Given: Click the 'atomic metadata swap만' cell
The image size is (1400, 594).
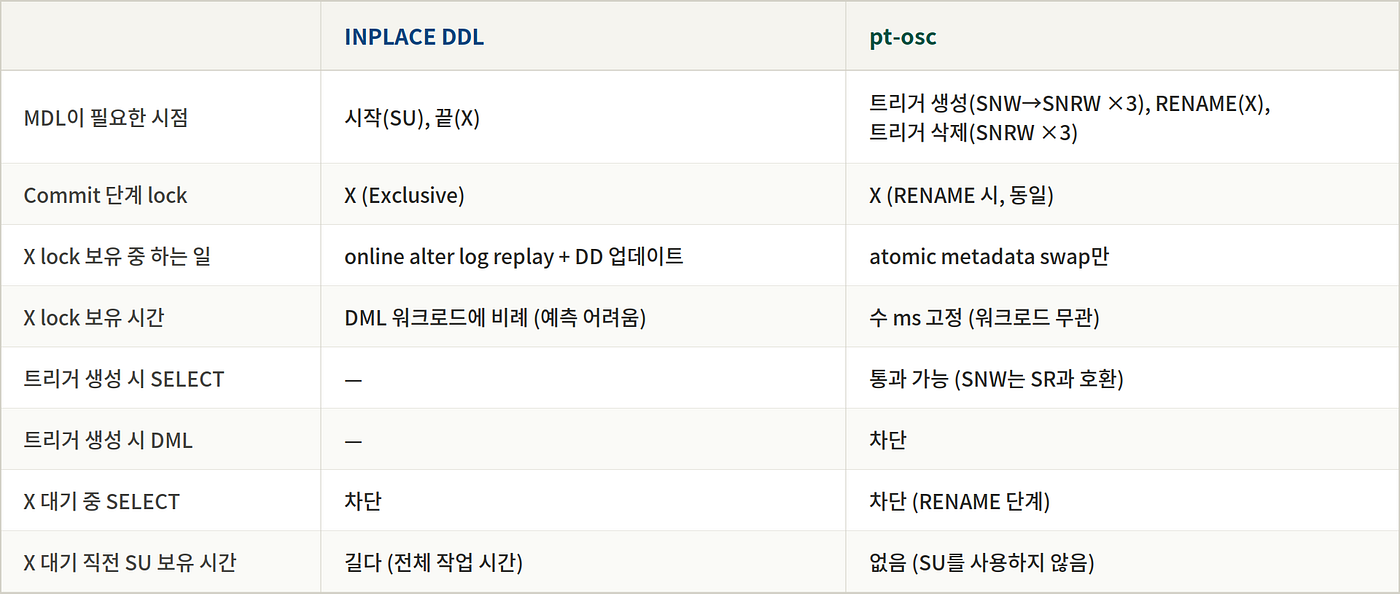Looking at the screenshot, I should pyautogui.click(x=989, y=256).
